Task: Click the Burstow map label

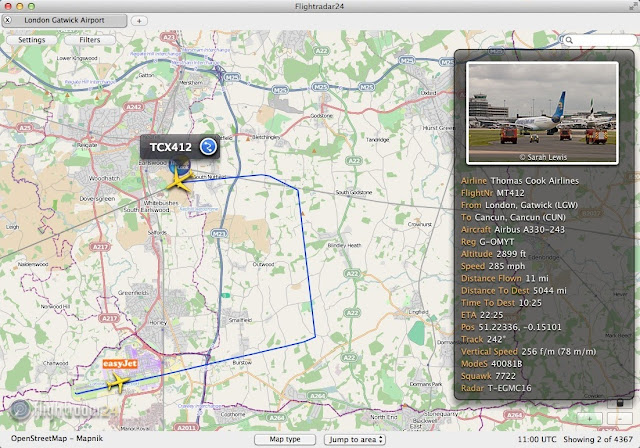Action: pos(242,362)
